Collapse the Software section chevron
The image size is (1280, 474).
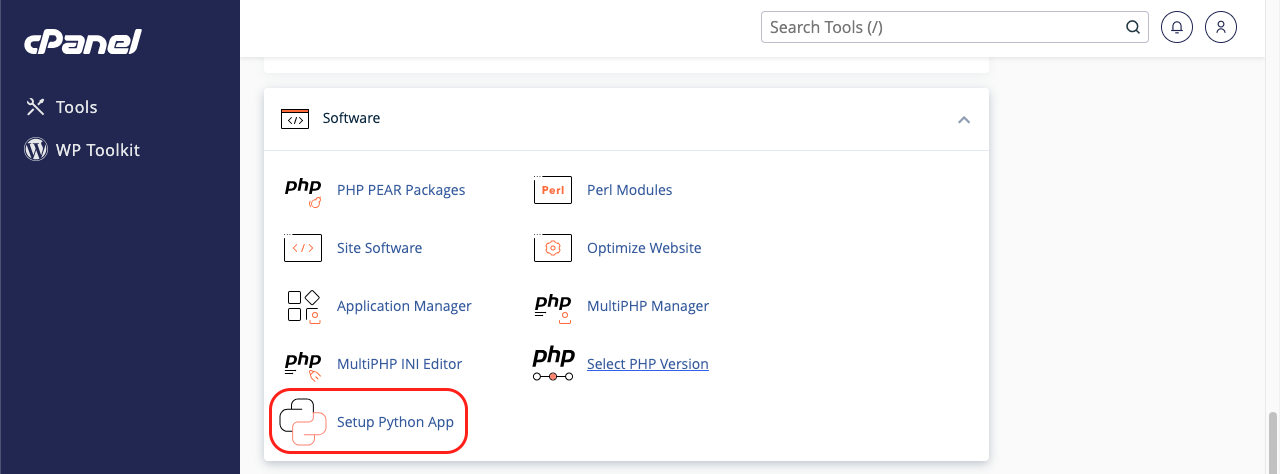click(x=964, y=119)
